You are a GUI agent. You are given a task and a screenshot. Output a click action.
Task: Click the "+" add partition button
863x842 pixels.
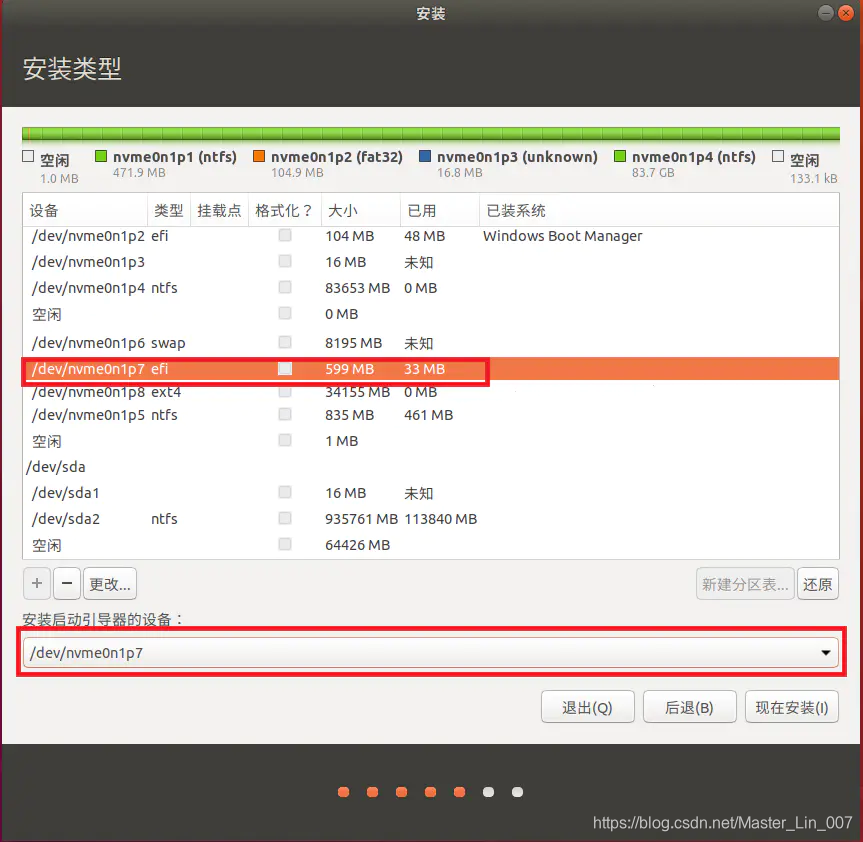tap(37, 583)
